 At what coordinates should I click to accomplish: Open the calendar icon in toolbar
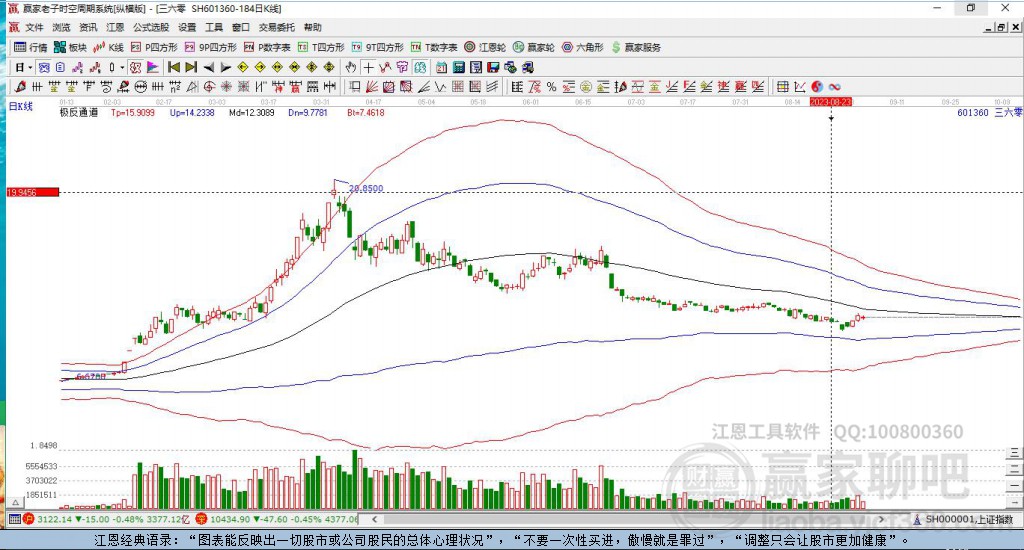coord(441,67)
